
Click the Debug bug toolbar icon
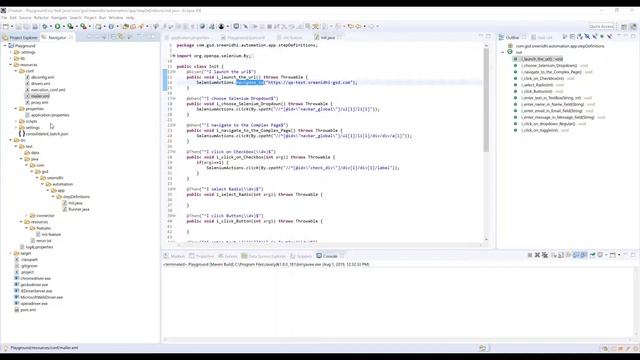click(45, 27)
